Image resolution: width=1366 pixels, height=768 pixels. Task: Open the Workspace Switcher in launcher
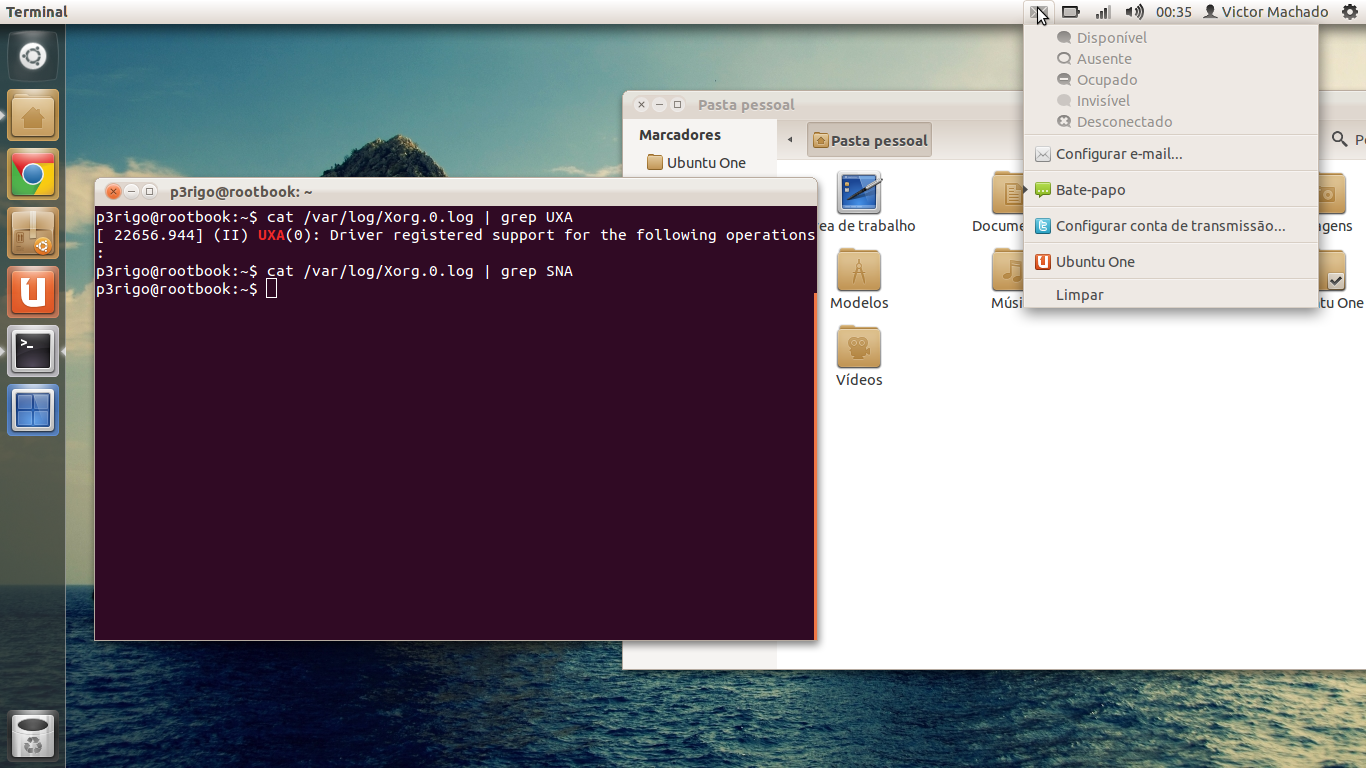pos(33,411)
